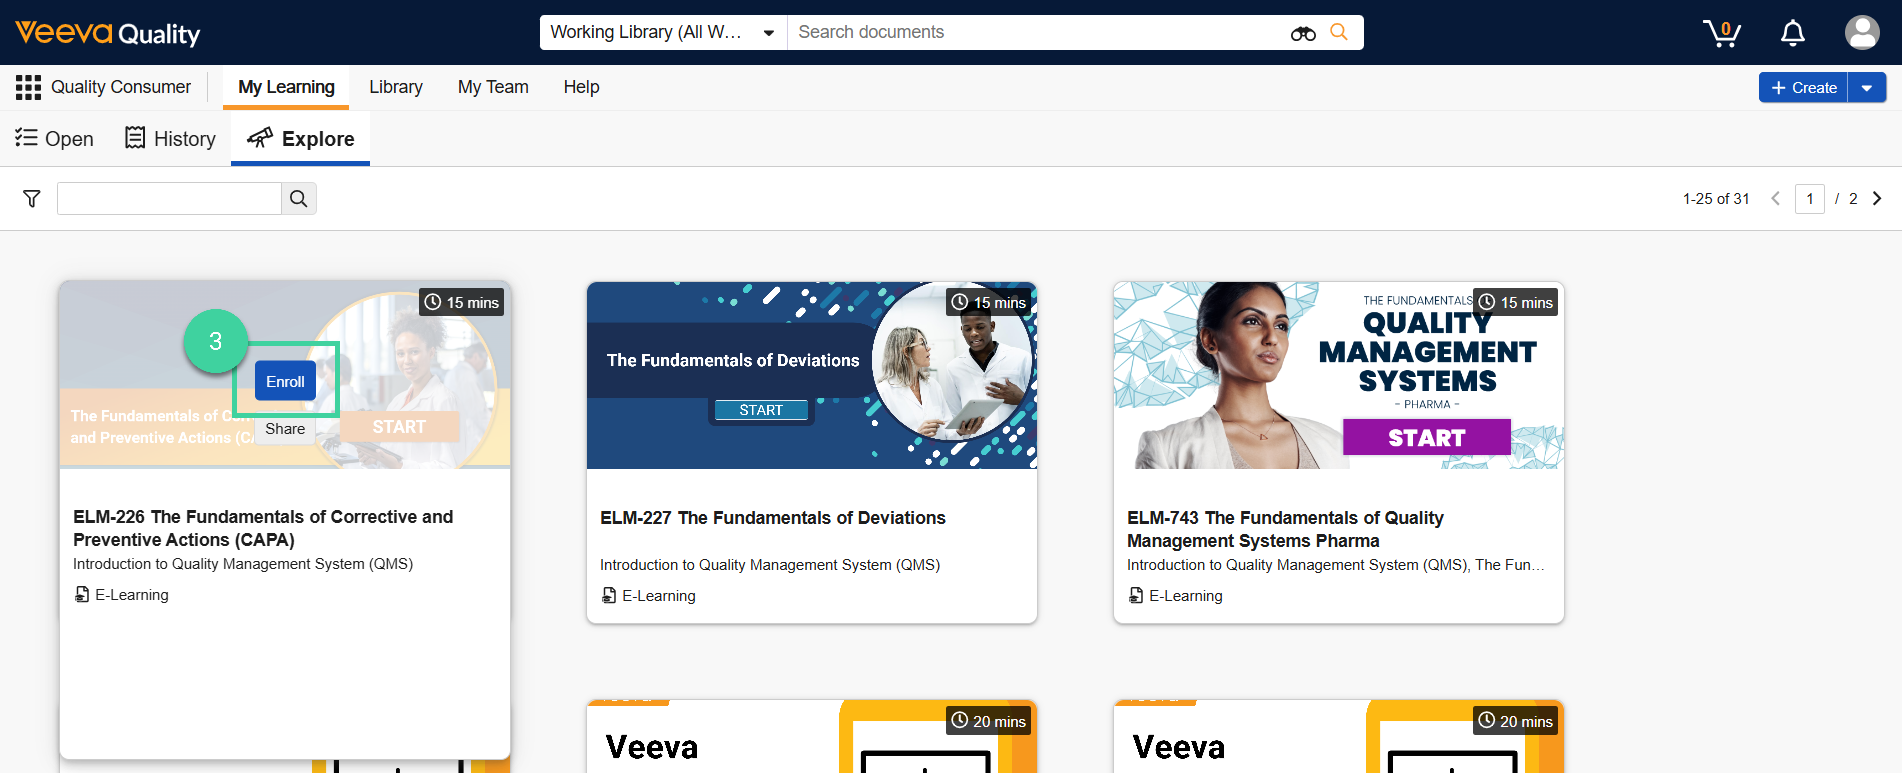Click Enroll on the CAPA course
1902x773 pixels.
pos(285,381)
